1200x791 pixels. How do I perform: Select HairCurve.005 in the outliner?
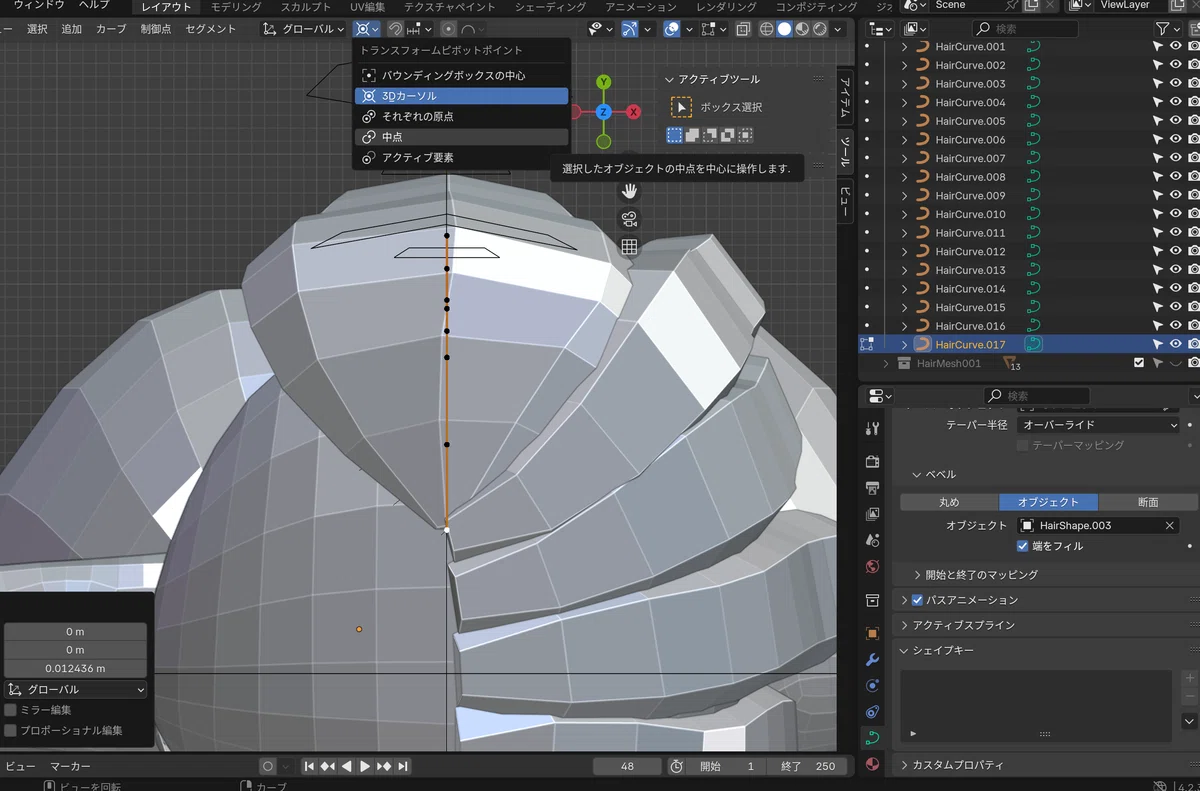click(970, 121)
